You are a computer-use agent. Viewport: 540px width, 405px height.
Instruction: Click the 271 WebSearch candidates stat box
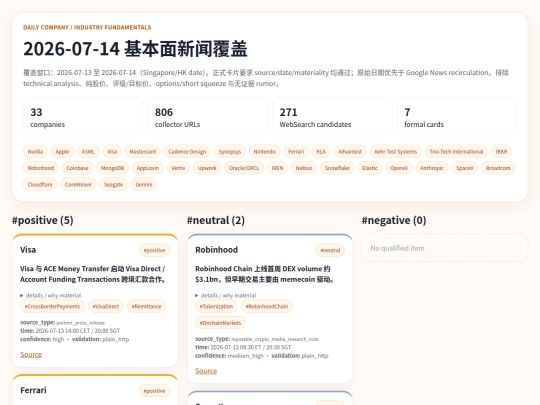click(332, 117)
